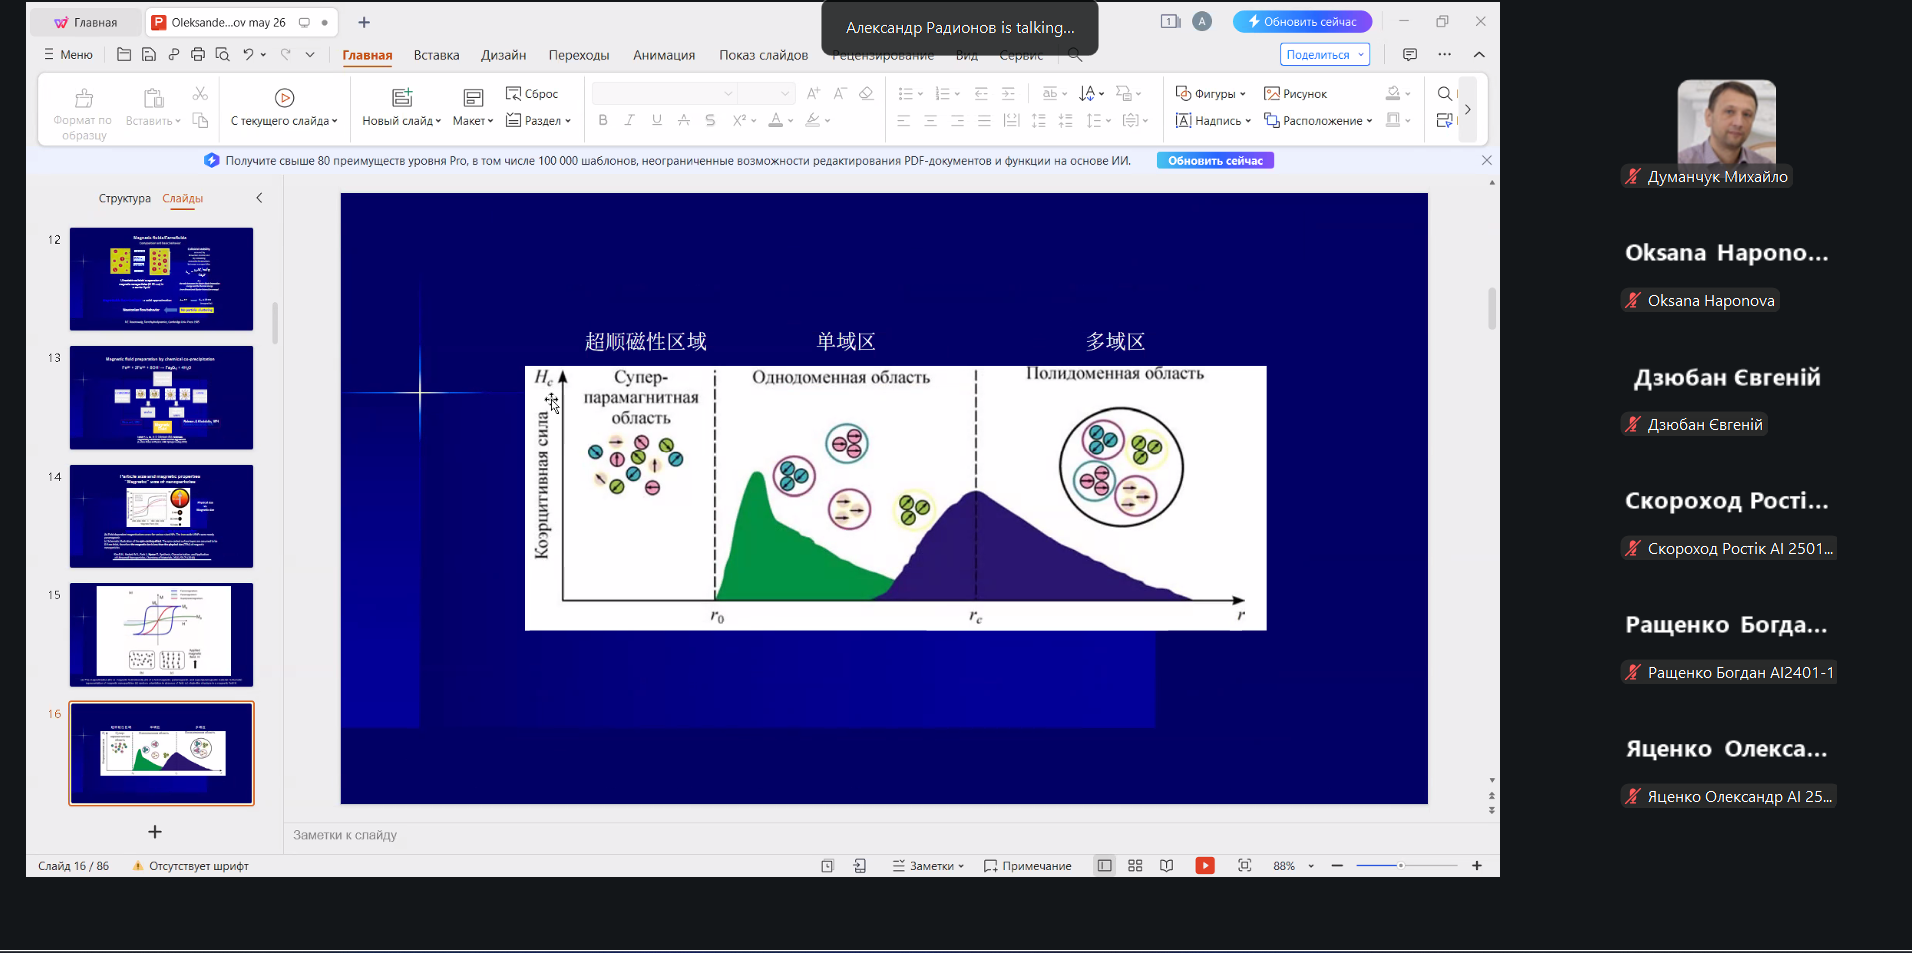
Task: Switch to slide sorter grid view
Action: (1135, 866)
